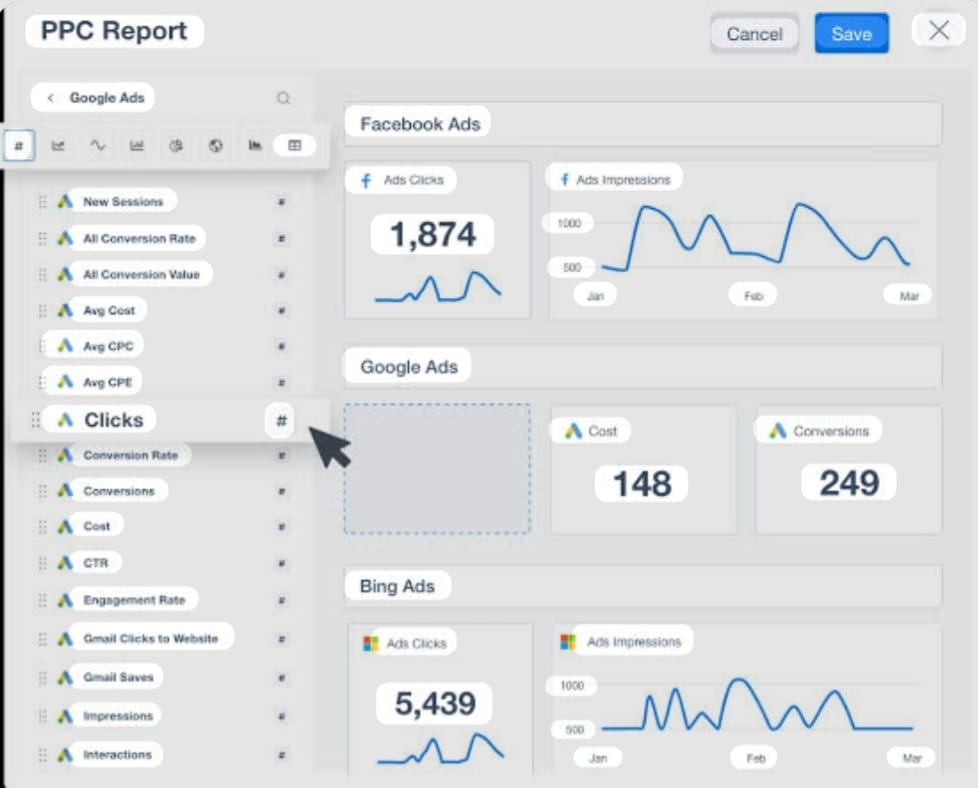Click the # icon beside Avg Cost

tap(281, 310)
